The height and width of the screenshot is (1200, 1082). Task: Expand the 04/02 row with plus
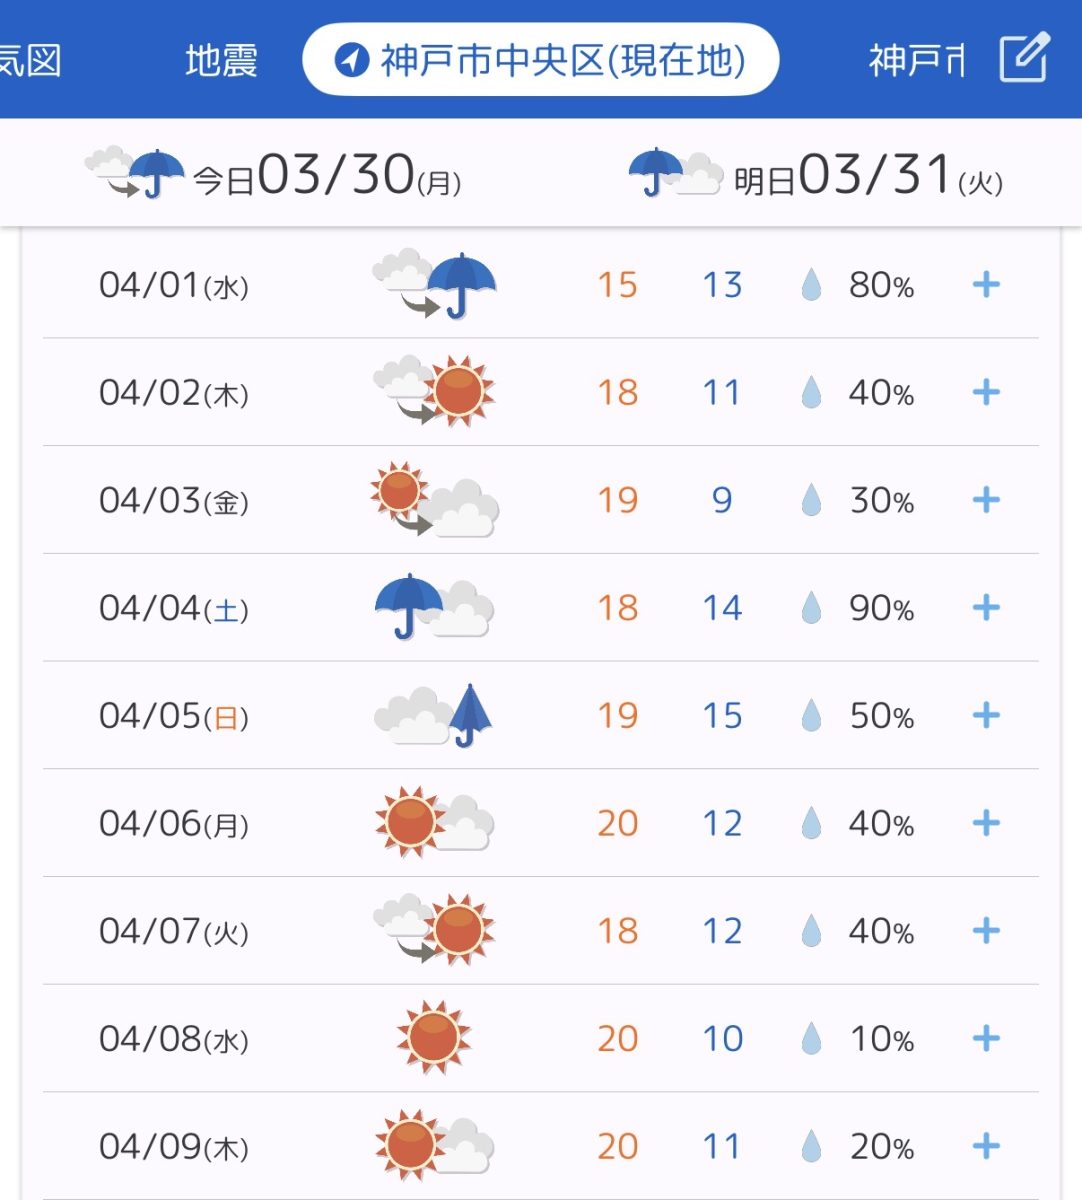coord(986,392)
